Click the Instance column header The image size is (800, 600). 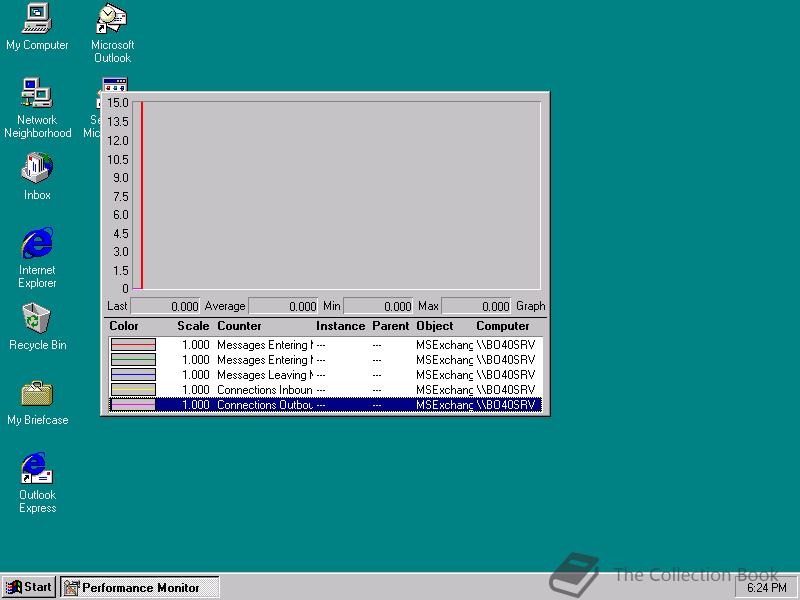coord(340,326)
